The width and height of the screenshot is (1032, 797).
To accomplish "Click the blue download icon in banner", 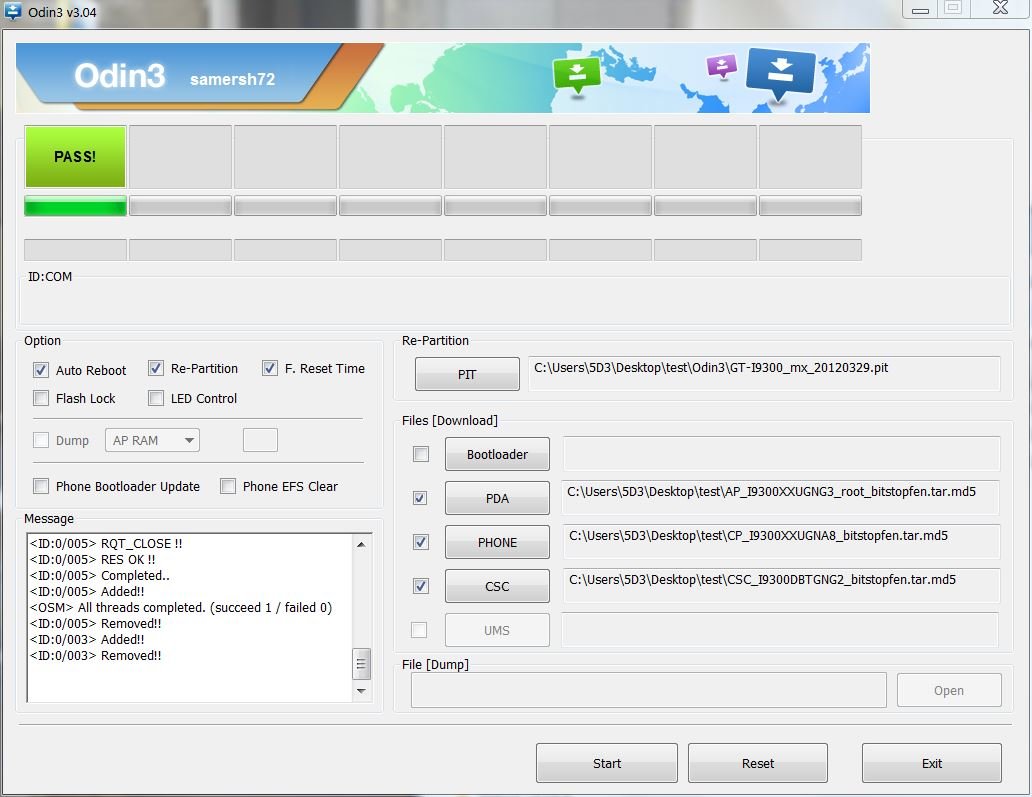I will coord(780,74).
